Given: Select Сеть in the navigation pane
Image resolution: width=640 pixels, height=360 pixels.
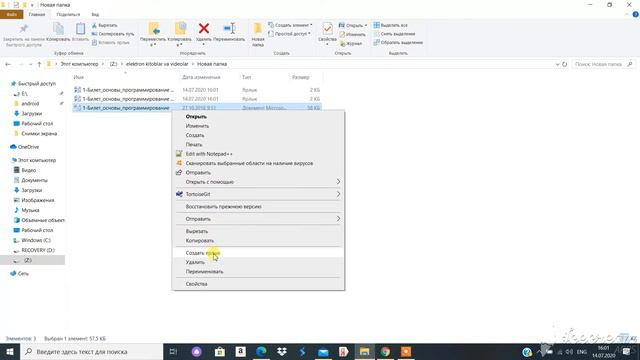Looking at the screenshot, I should point(23,273).
